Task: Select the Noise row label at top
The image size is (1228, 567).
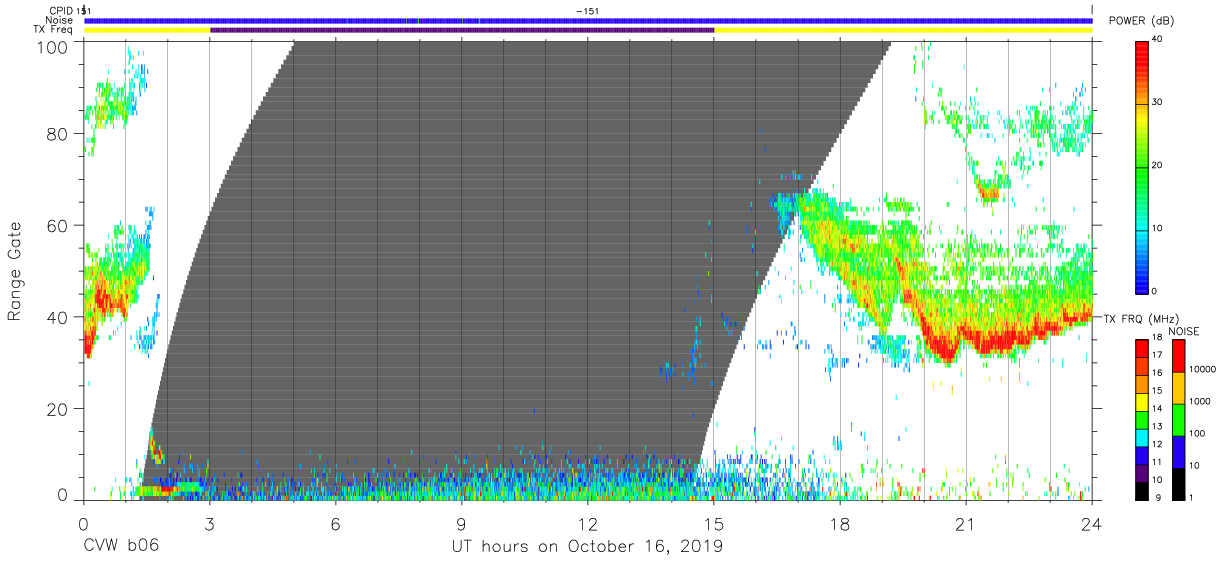Action: [x=61, y=20]
